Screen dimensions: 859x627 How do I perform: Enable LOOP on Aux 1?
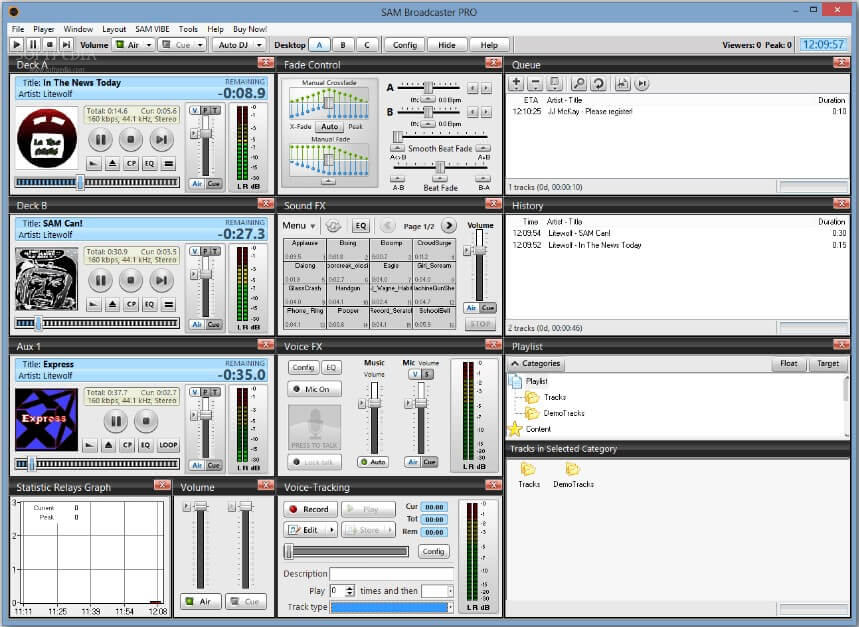tap(168, 445)
